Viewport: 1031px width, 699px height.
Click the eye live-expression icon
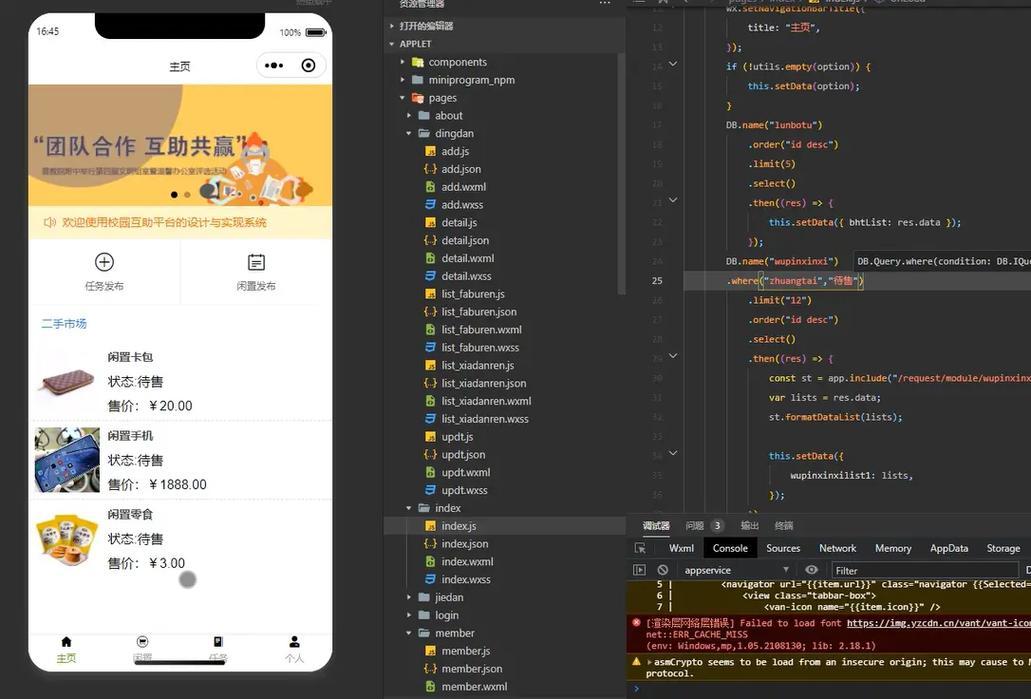(811, 569)
